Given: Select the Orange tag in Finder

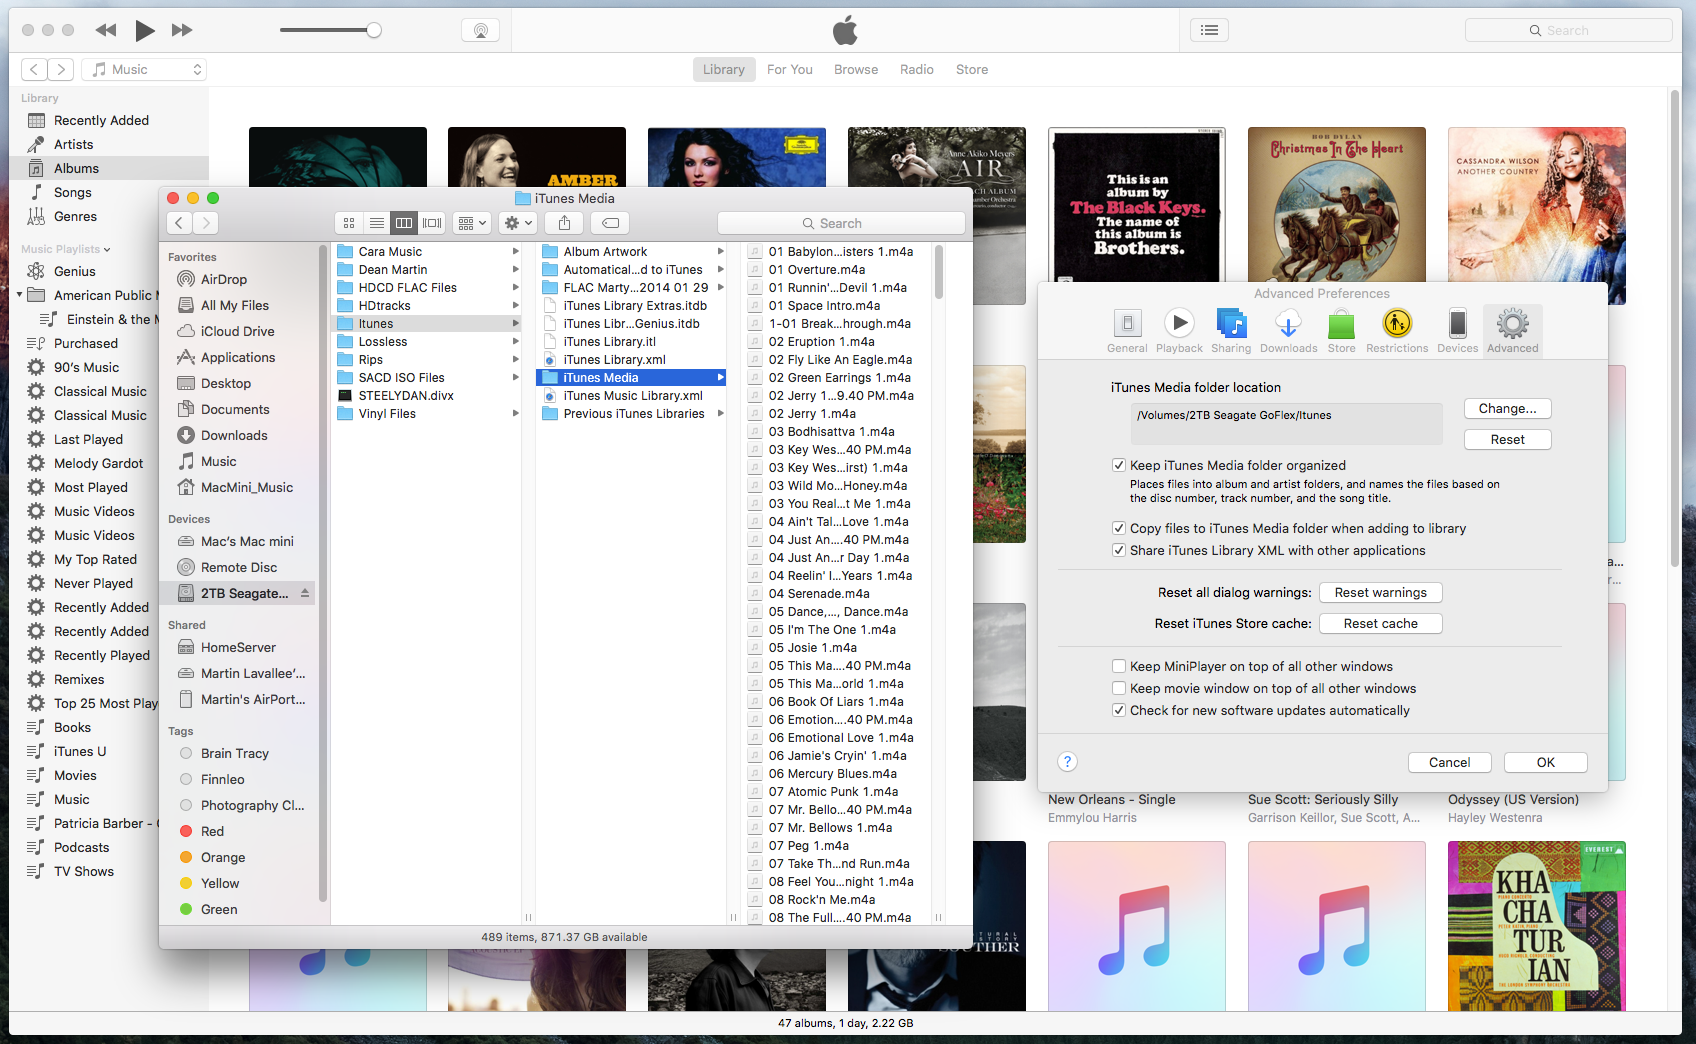Looking at the screenshot, I should [222, 857].
